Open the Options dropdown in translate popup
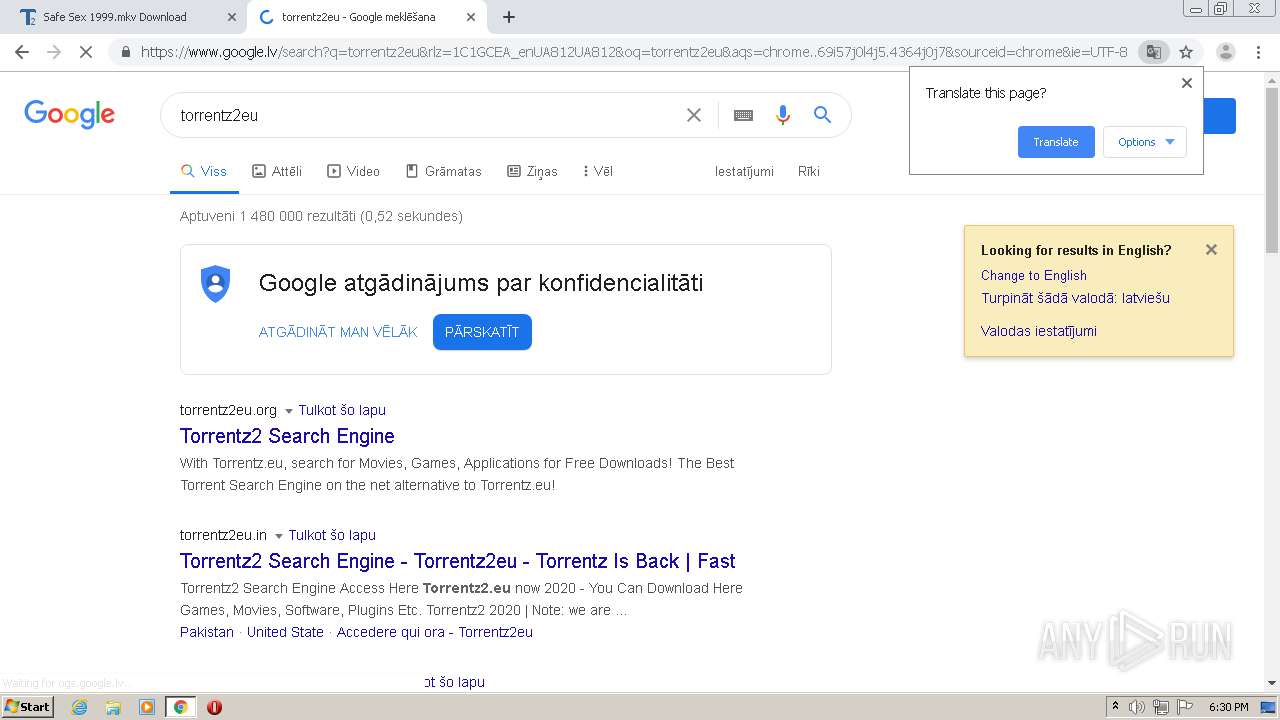This screenshot has height=720, width=1280. click(x=1145, y=142)
